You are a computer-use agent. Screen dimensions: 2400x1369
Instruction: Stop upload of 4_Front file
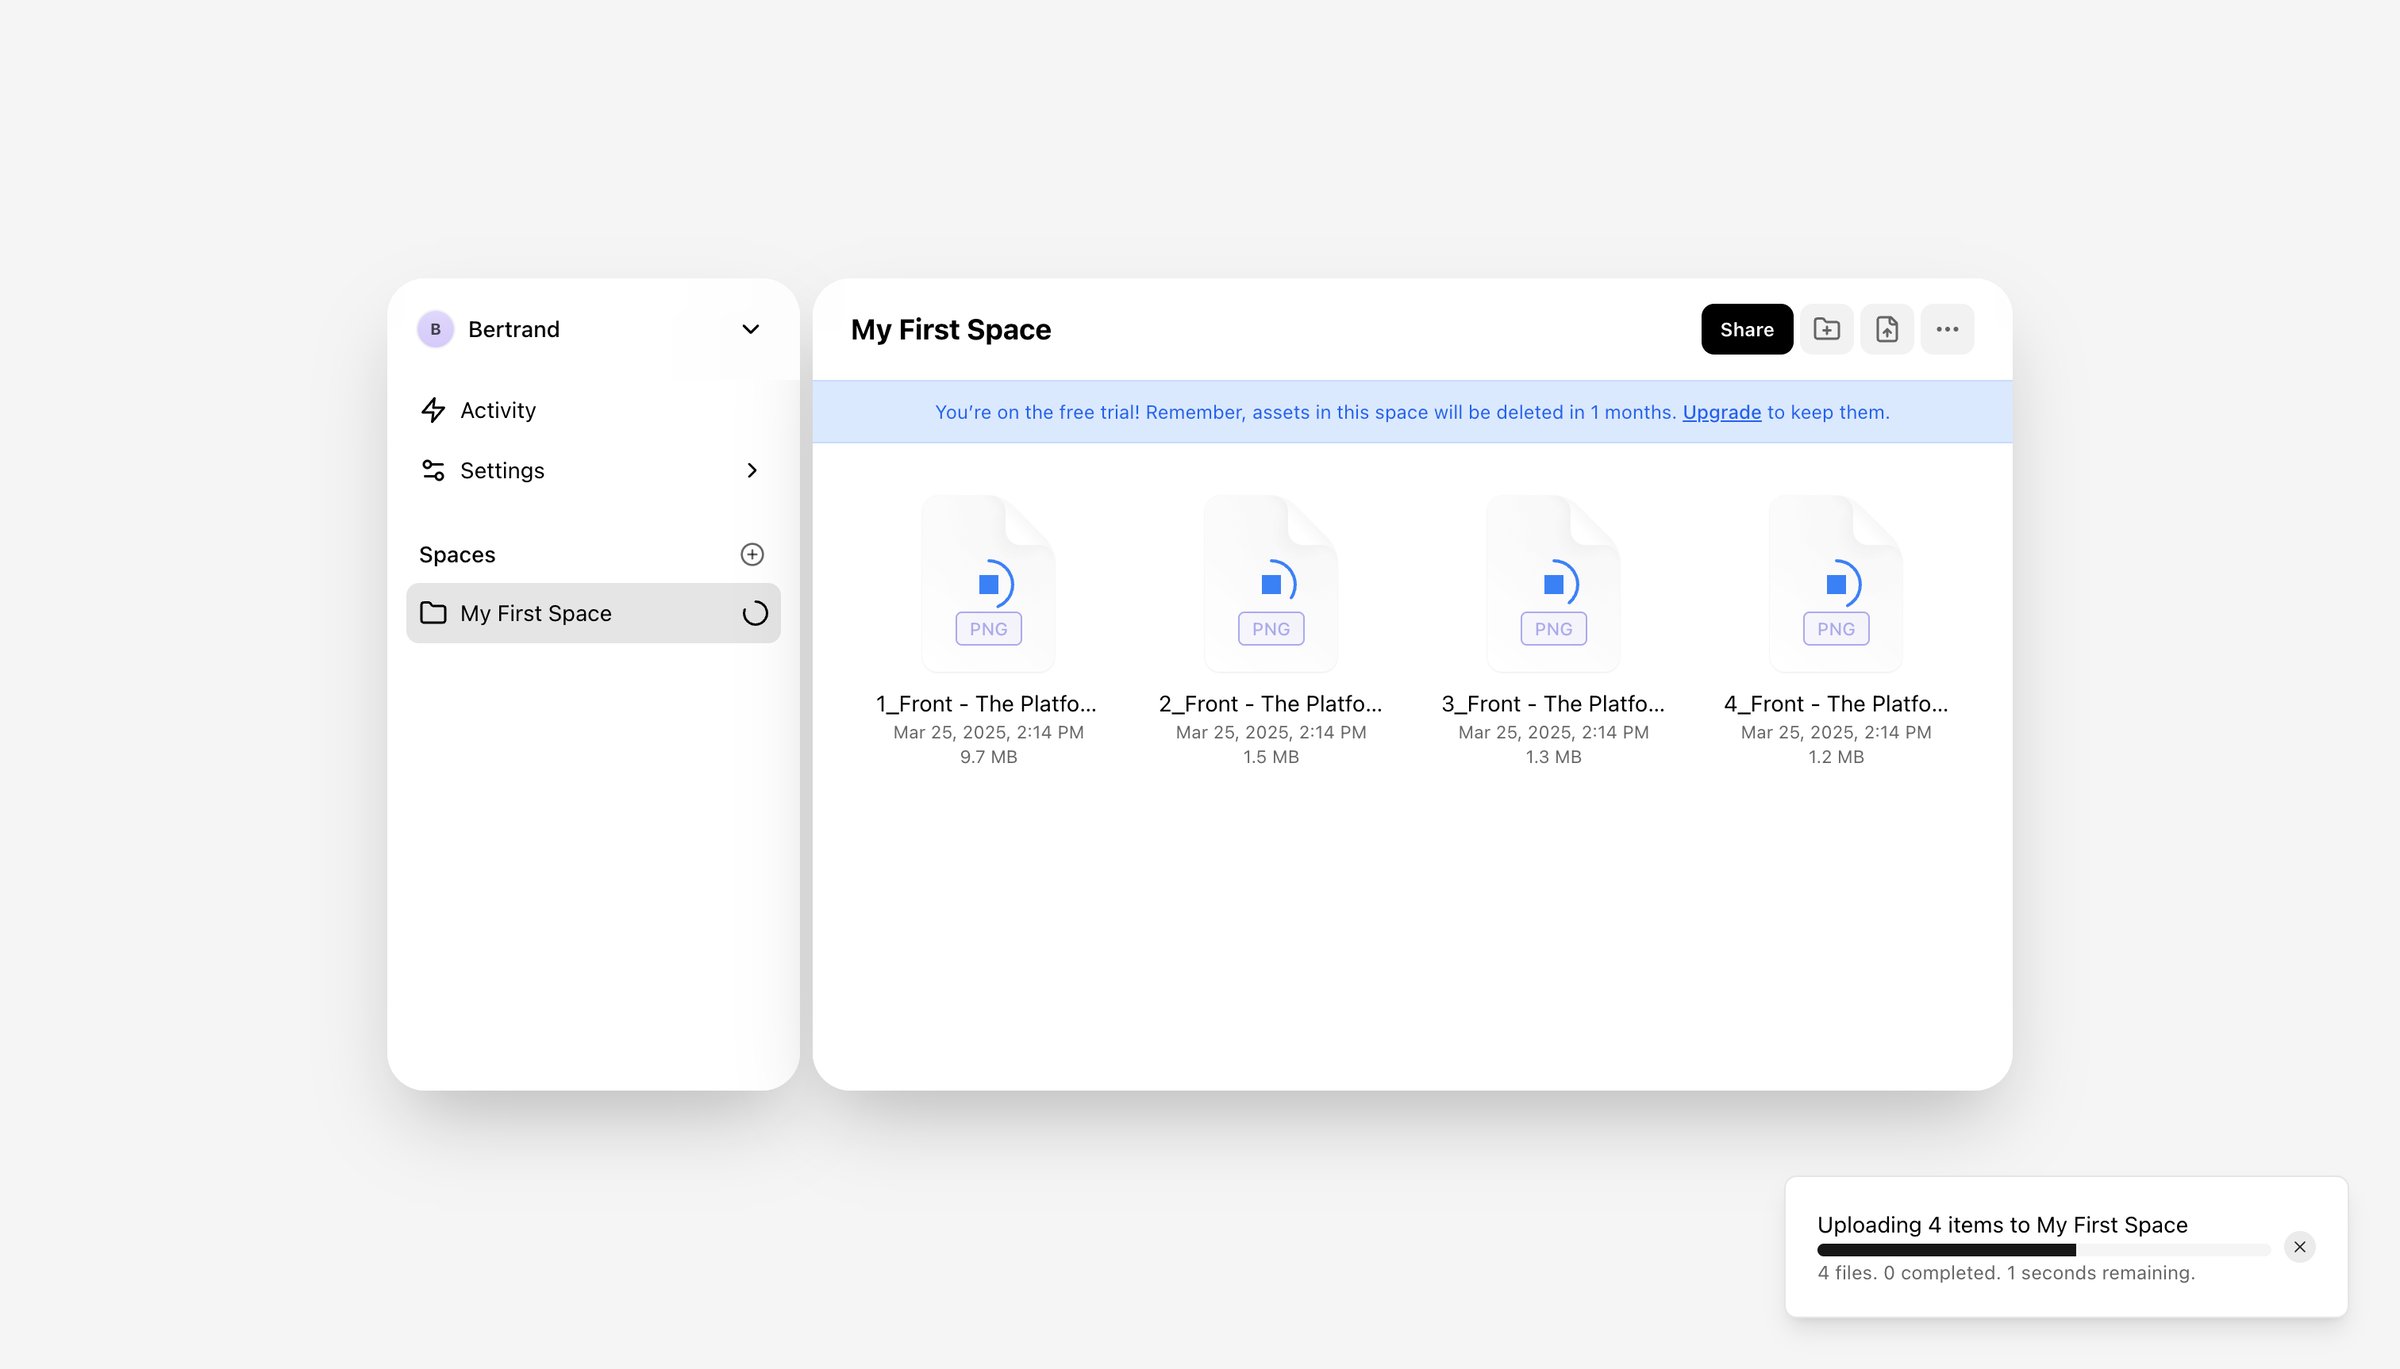1836,584
